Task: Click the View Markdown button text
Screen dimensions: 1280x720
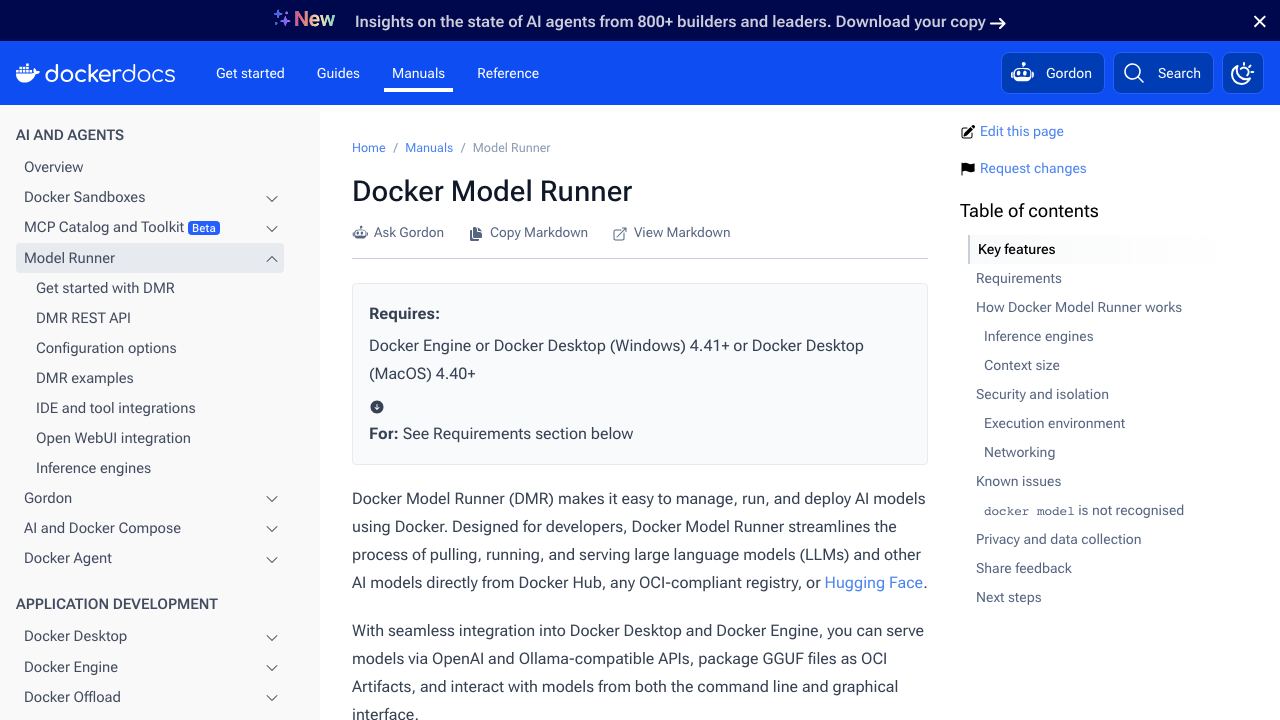Action: (x=682, y=233)
